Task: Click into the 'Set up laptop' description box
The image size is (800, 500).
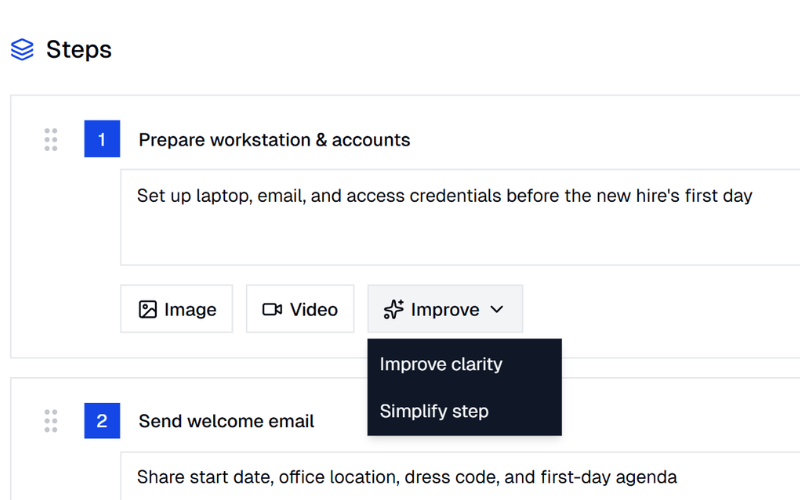Action: [444, 196]
